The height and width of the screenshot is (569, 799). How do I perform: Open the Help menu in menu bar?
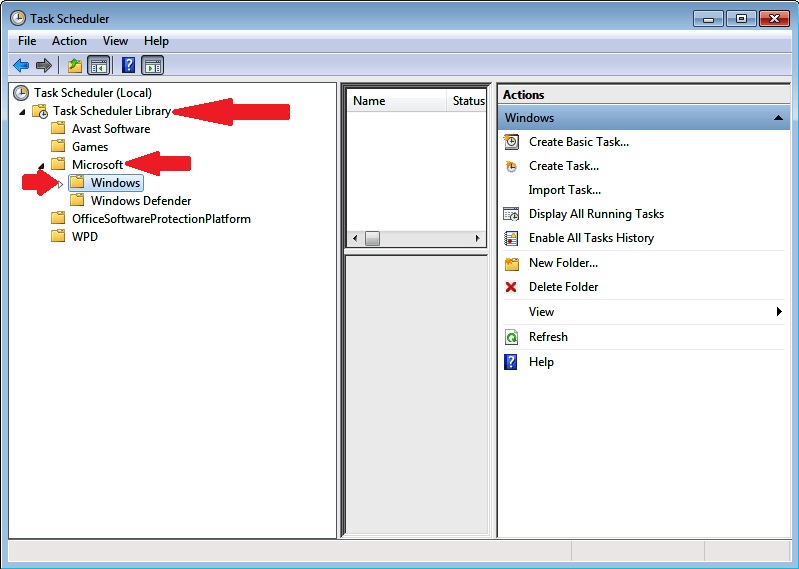(x=156, y=41)
